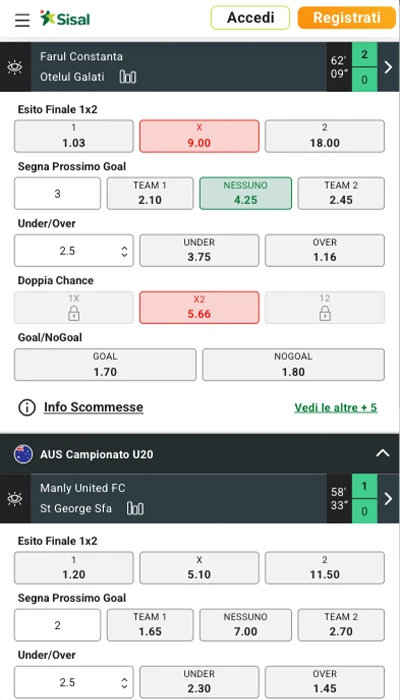This screenshot has width=400, height=700.
Task: Open the 2.5 Under/Over dropdown for Farul match
Action: (74, 251)
